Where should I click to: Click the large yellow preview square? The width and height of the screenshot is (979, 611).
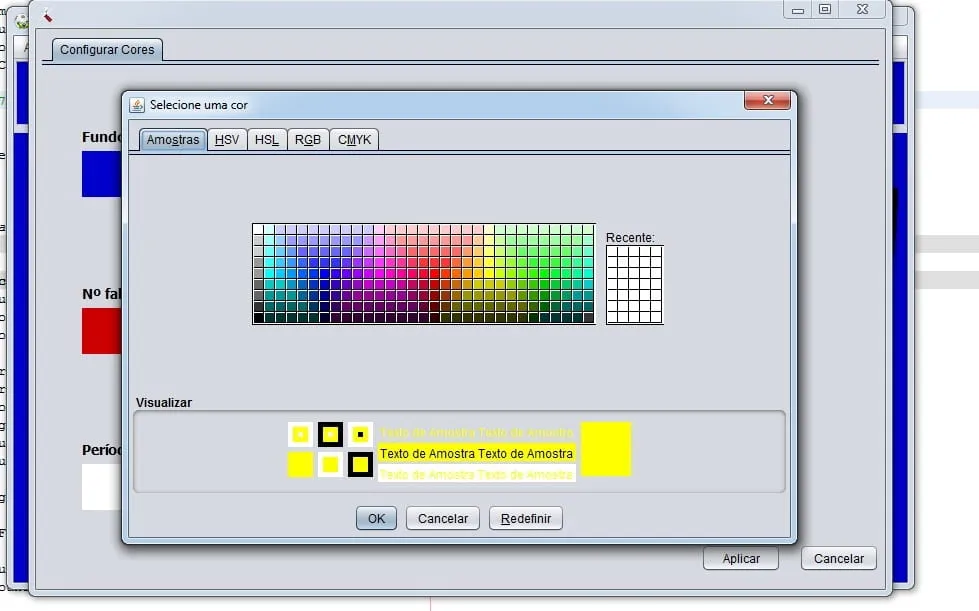point(606,449)
